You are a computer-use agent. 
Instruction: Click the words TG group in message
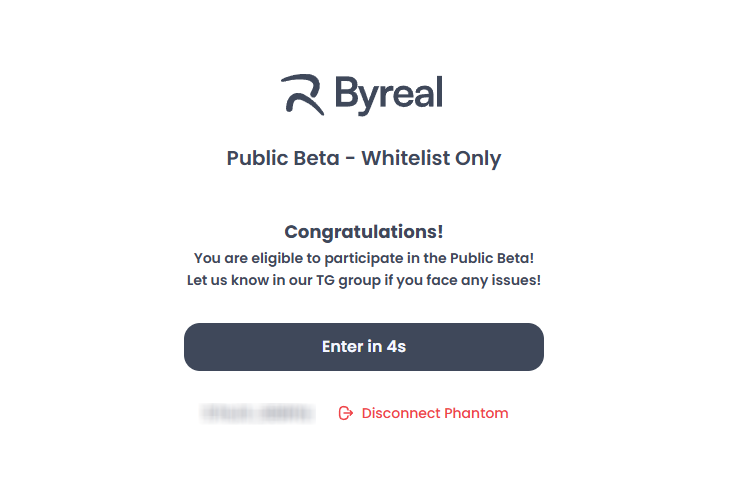coord(349,280)
